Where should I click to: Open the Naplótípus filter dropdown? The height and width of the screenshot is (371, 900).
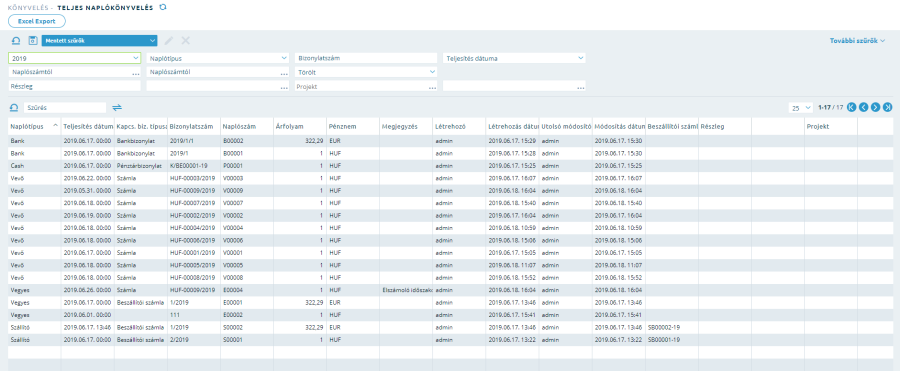(218, 58)
